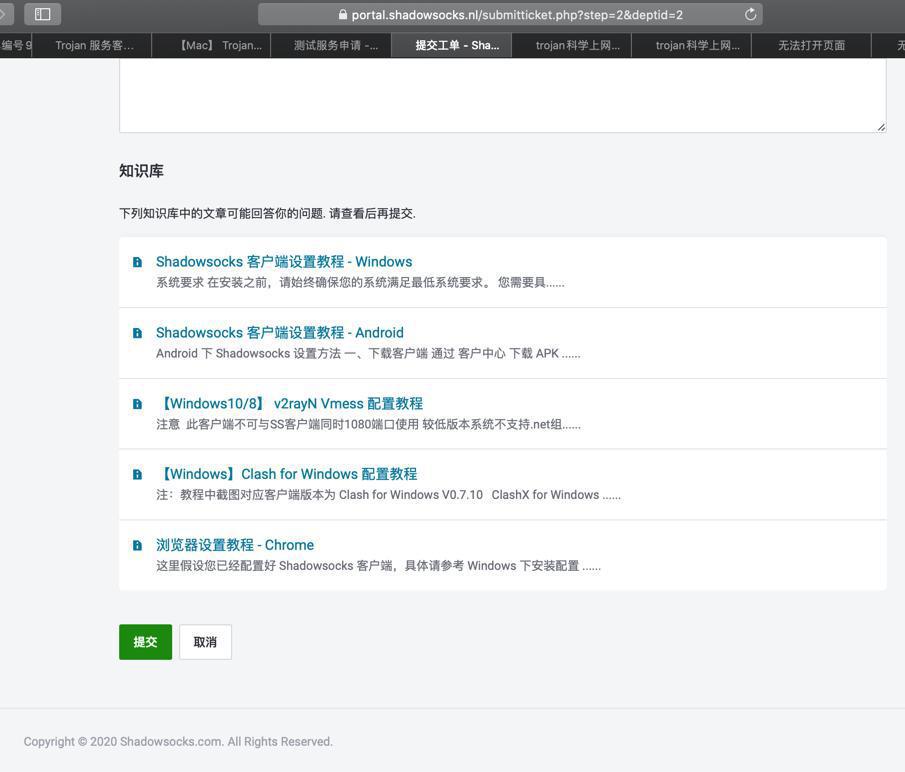This screenshot has height=772, width=905.
Task: Click the URL address bar
Action: click(510, 14)
